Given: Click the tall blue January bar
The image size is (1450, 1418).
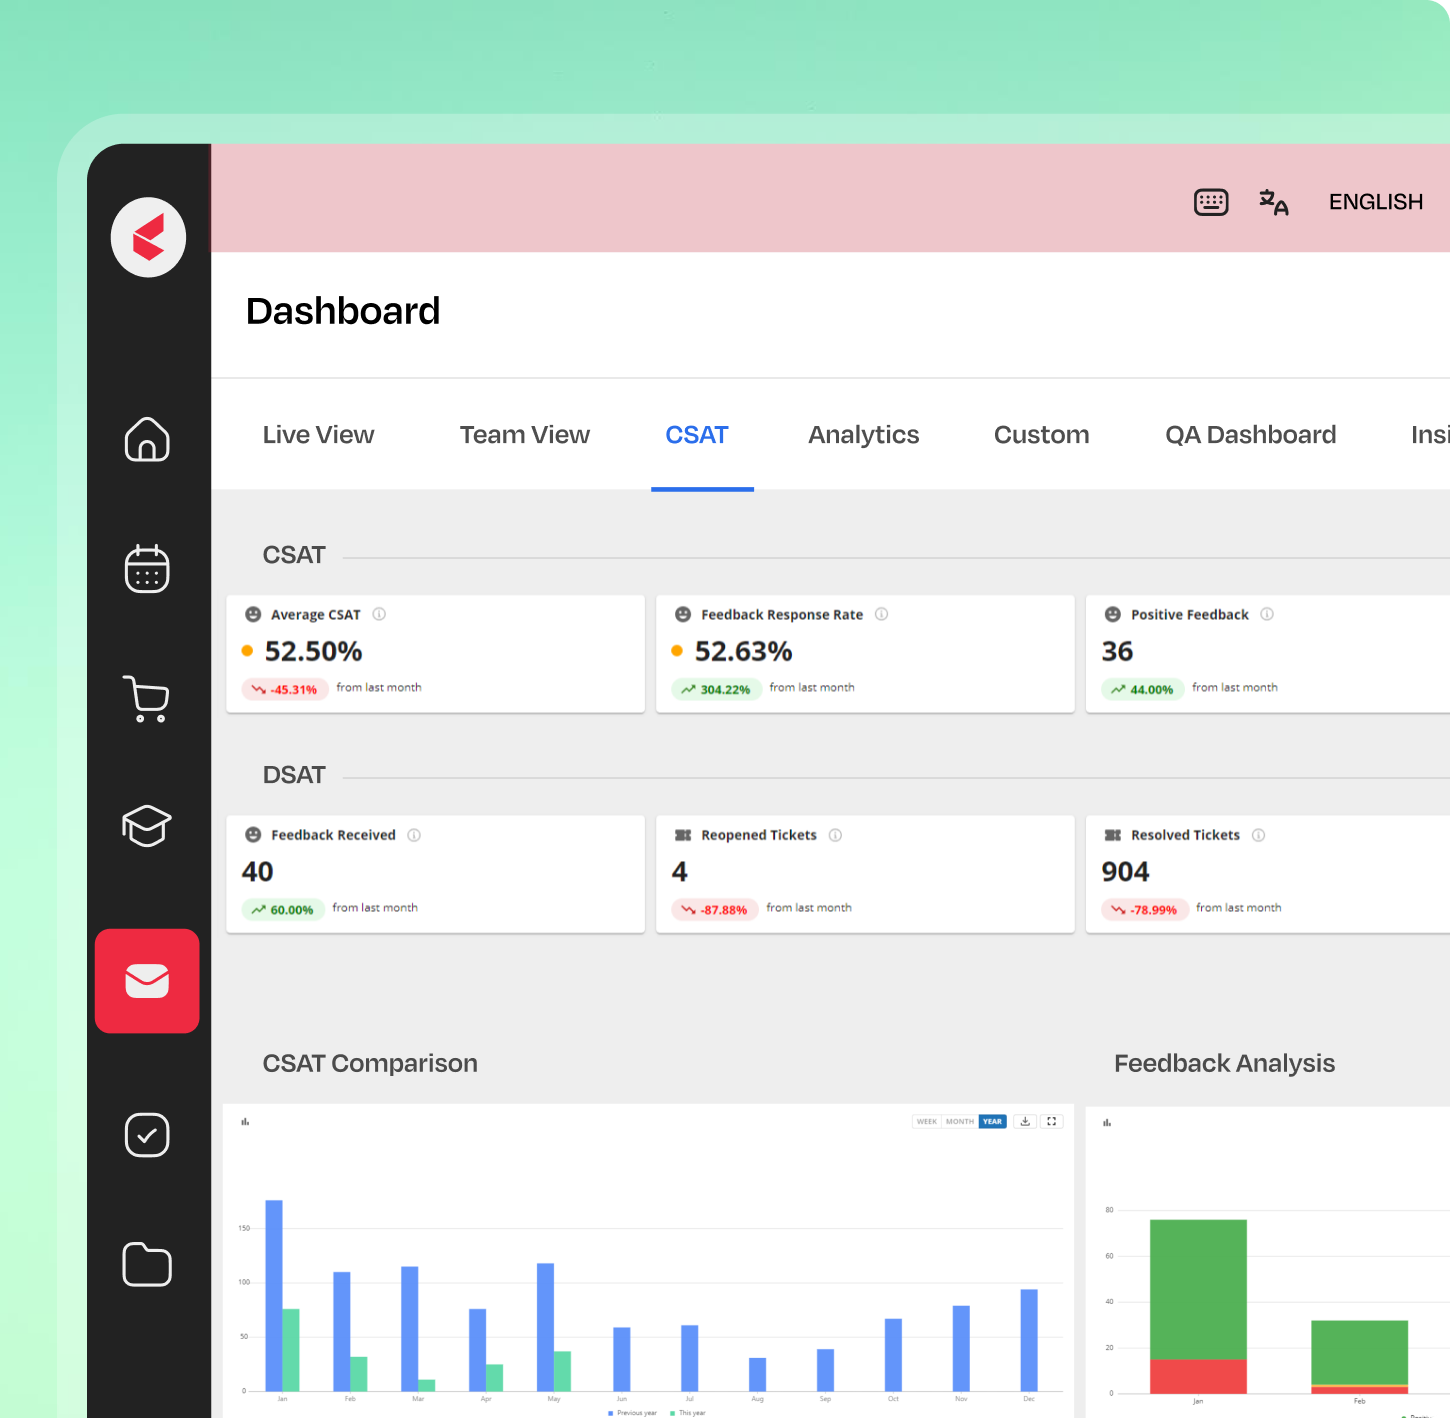Looking at the screenshot, I should tap(274, 1295).
